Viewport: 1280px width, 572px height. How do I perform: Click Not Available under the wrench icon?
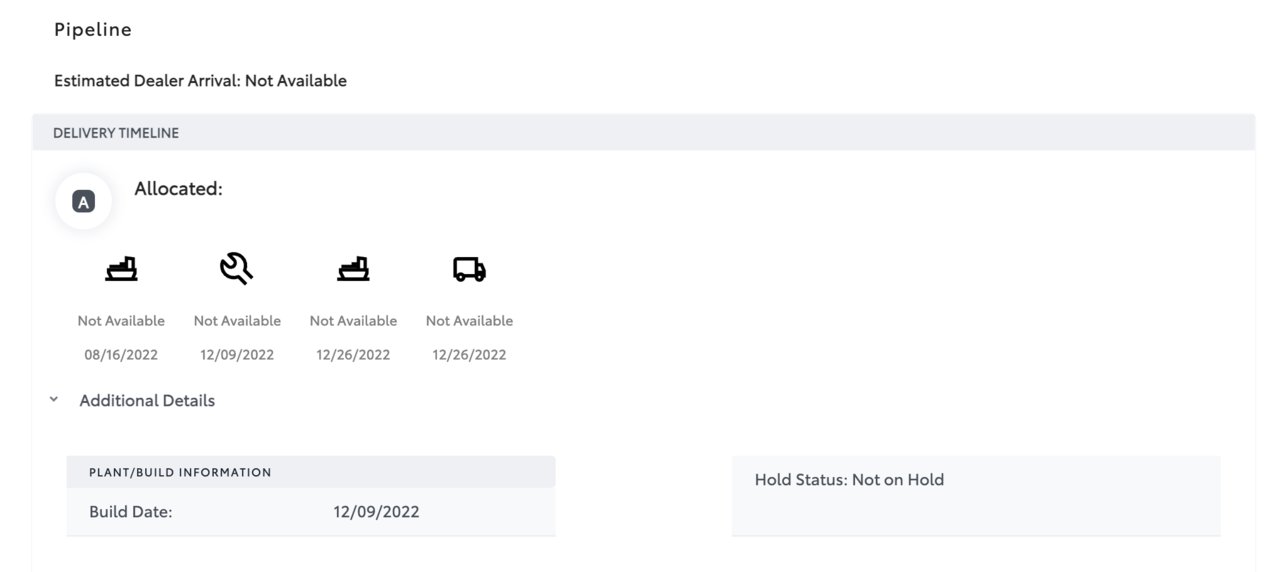tap(237, 320)
